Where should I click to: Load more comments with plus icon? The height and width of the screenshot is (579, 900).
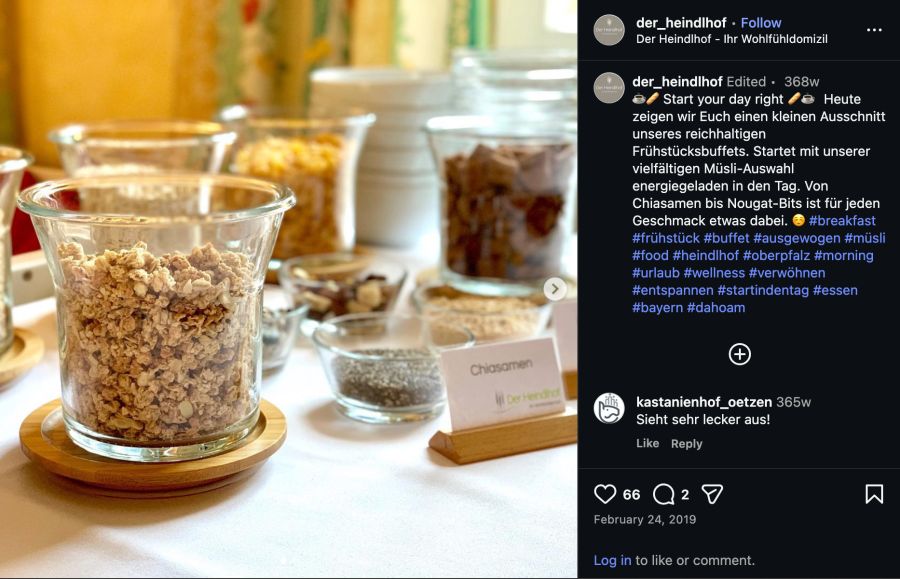pos(739,354)
